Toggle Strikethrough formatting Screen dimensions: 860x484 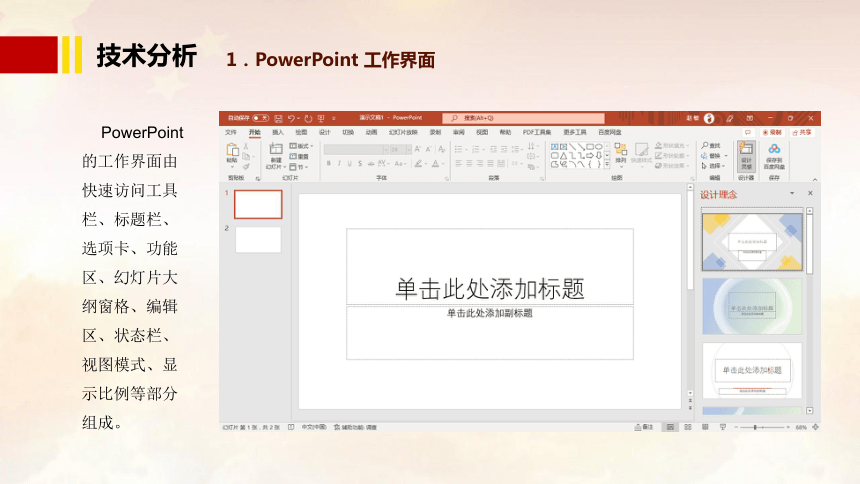pos(371,164)
